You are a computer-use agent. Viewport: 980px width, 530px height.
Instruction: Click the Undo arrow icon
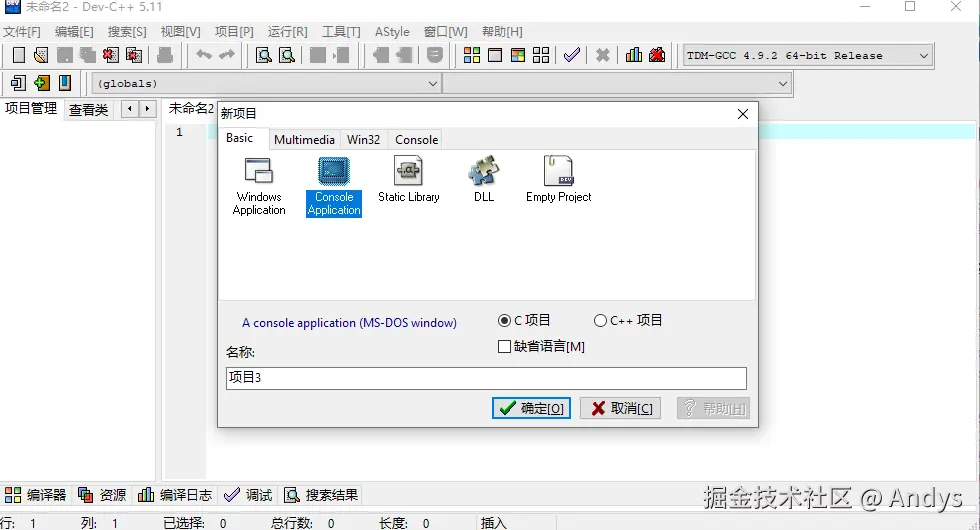(x=204, y=55)
